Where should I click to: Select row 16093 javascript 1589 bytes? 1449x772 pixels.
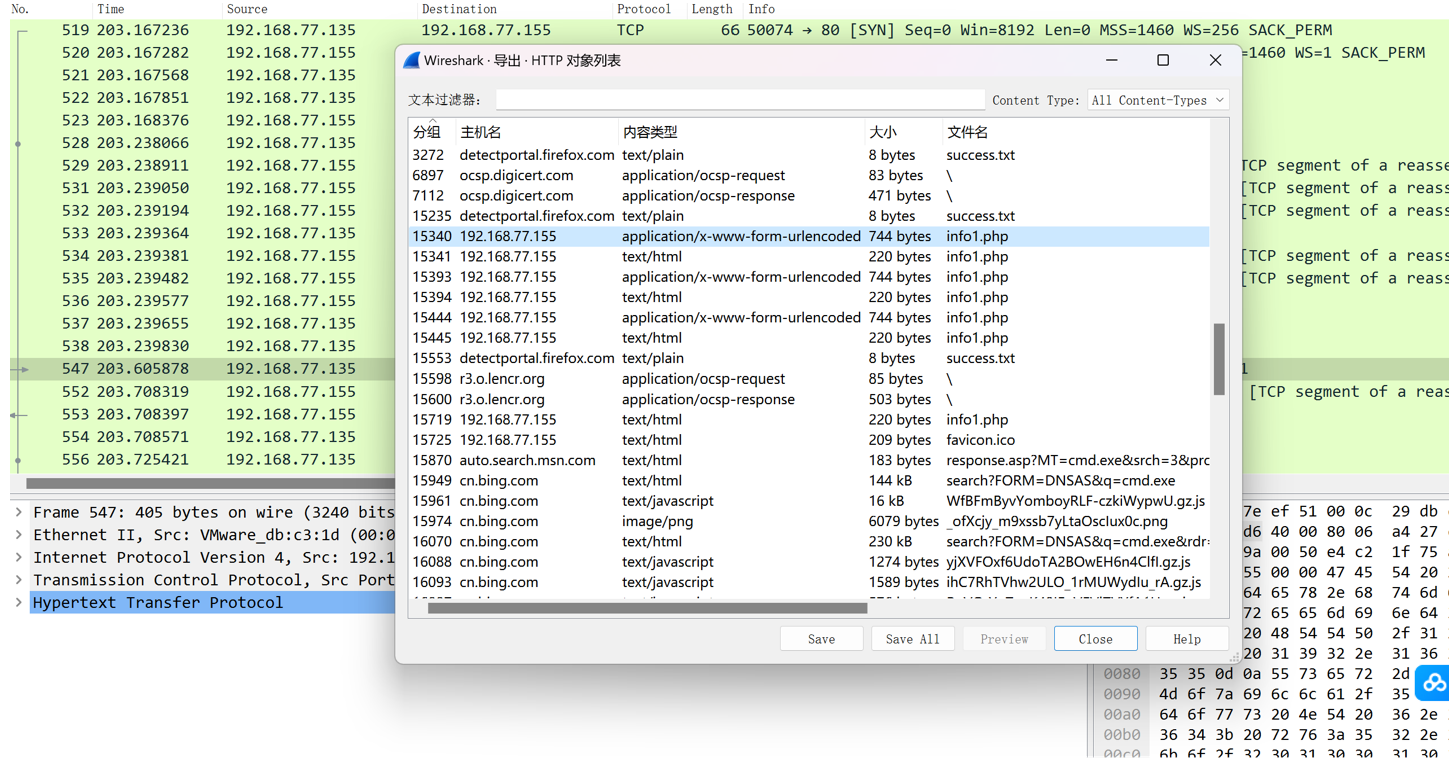click(x=809, y=582)
